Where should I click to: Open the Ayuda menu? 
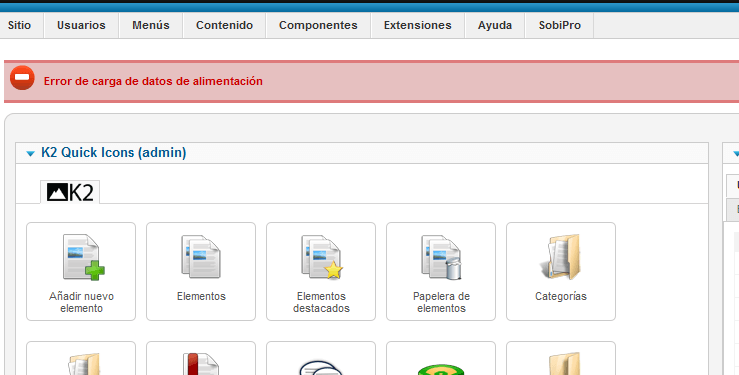click(x=495, y=25)
